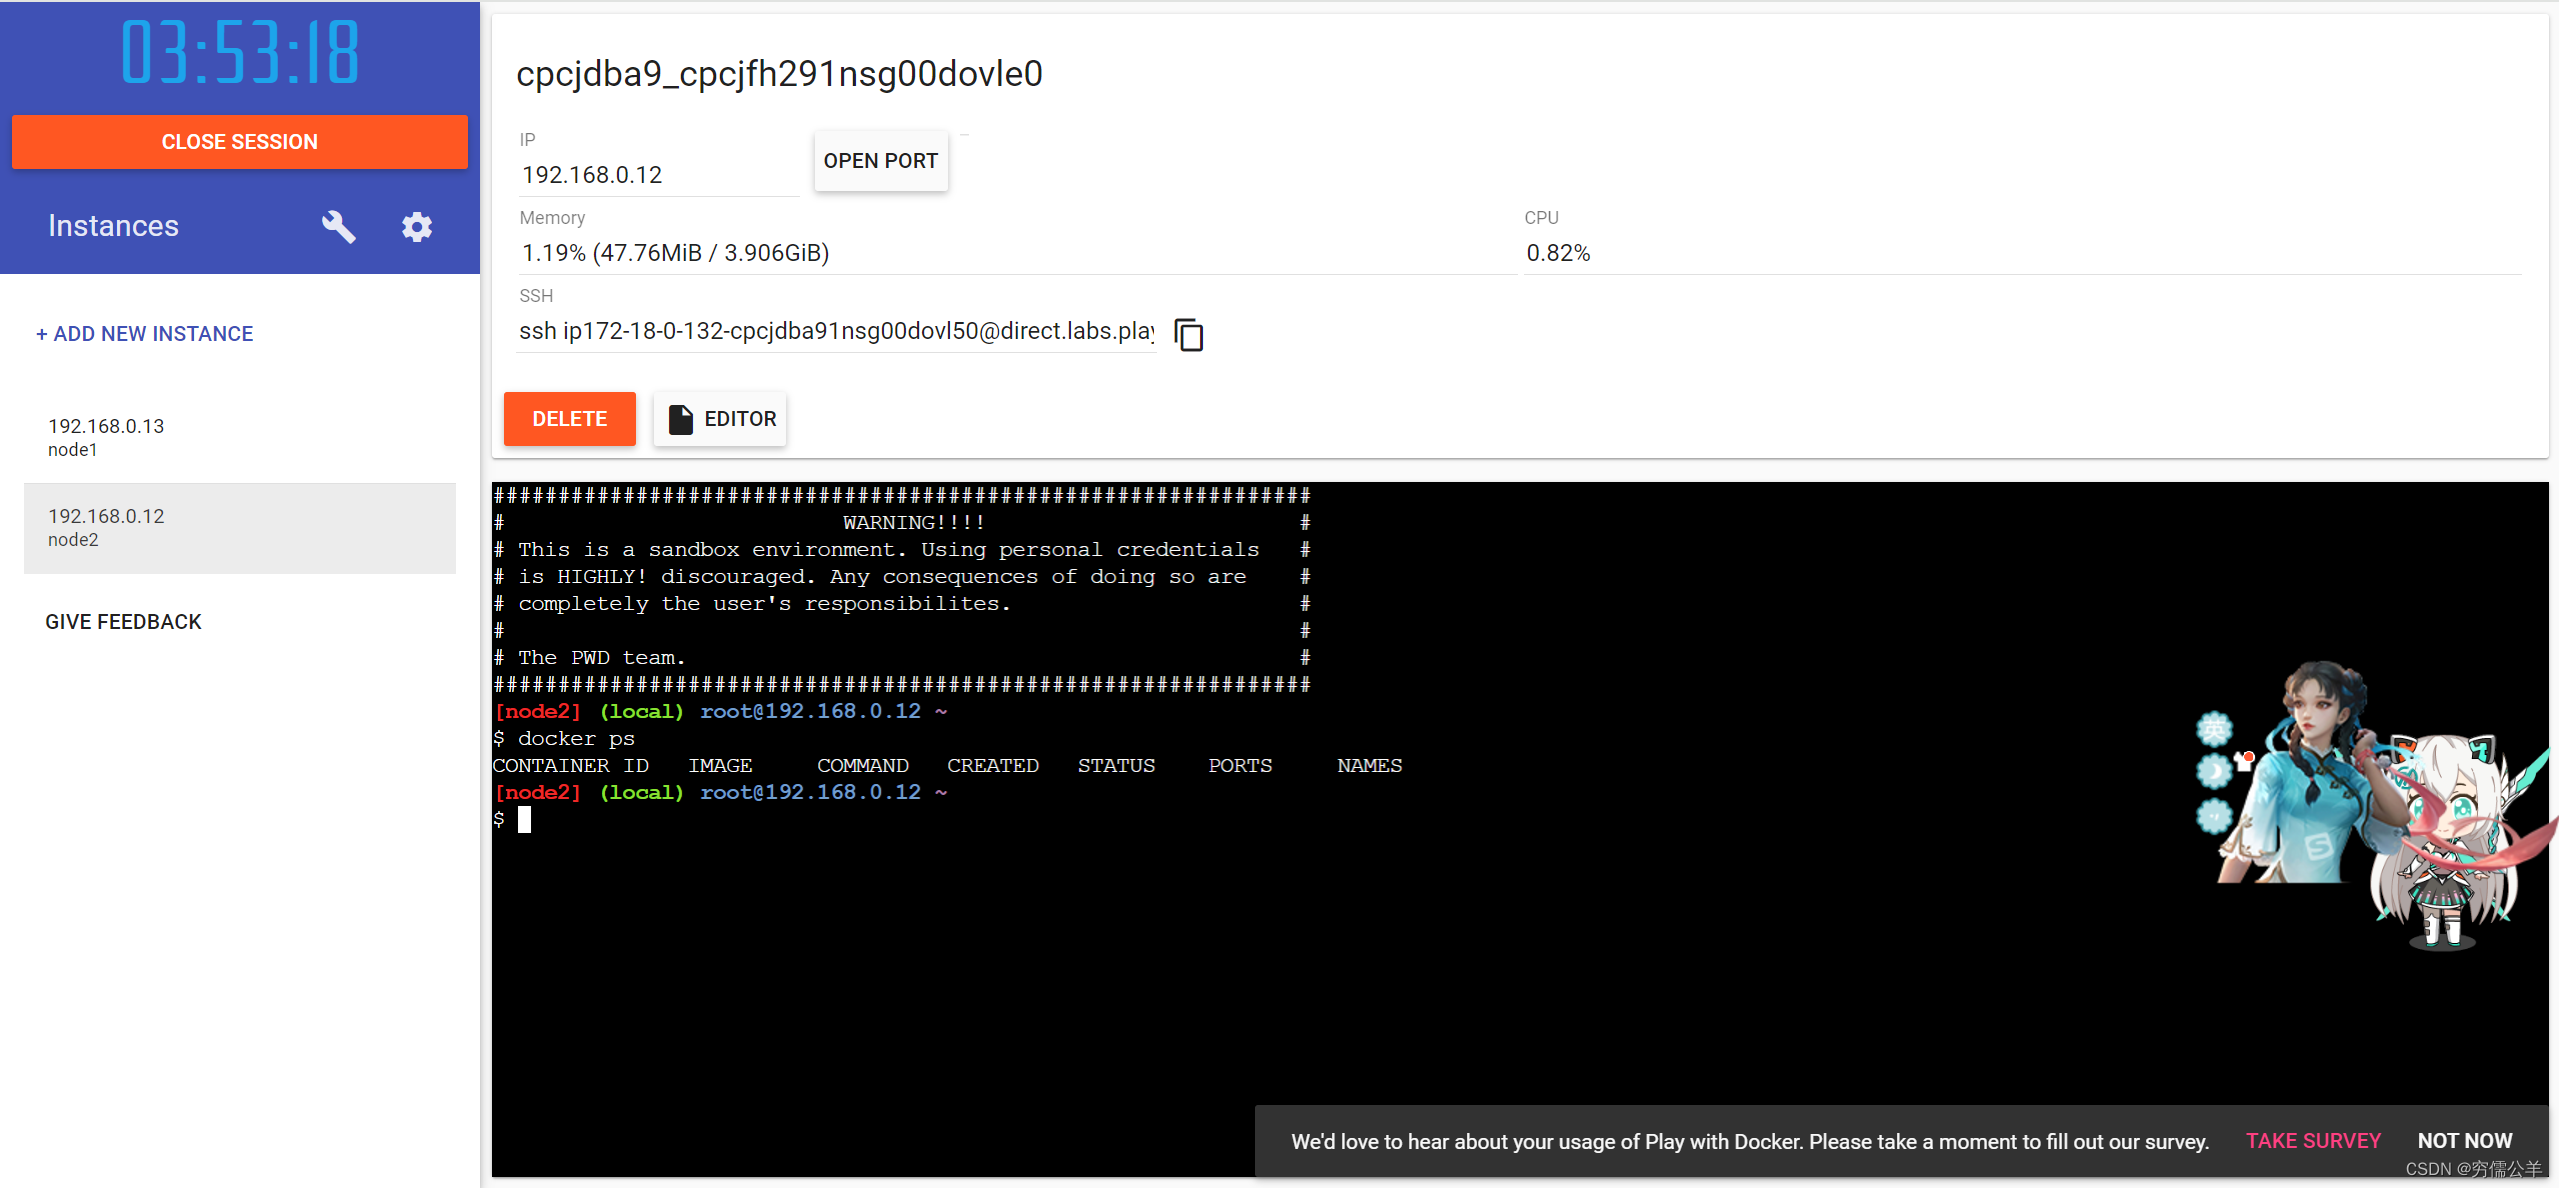Viewport: 2559px width, 1188px height.
Task: Click the file icon on the EDITOR button
Action: [681, 419]
